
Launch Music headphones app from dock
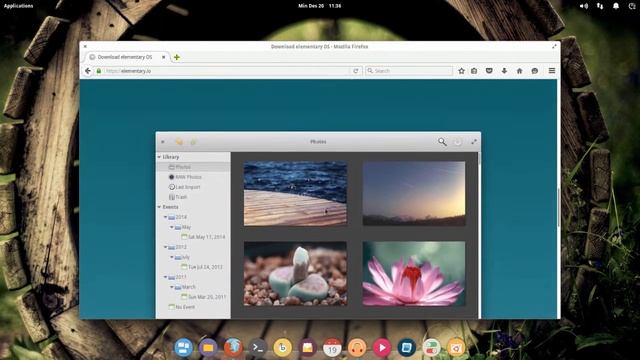357,348
